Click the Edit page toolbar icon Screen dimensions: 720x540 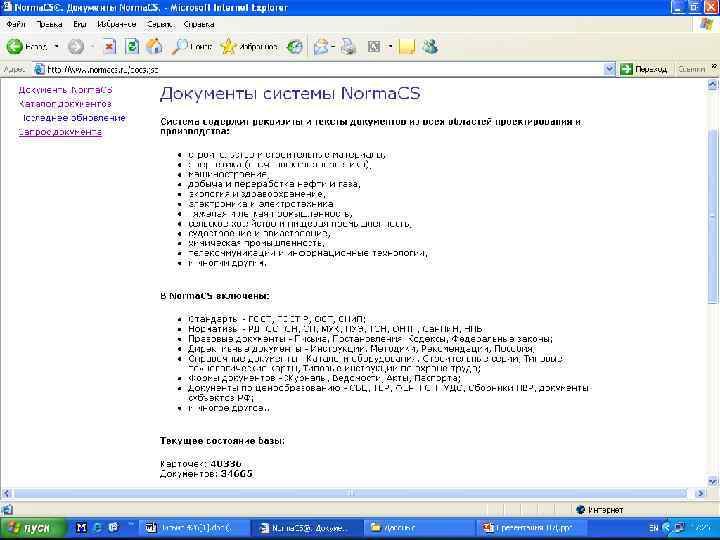click(x=374, y=46)
